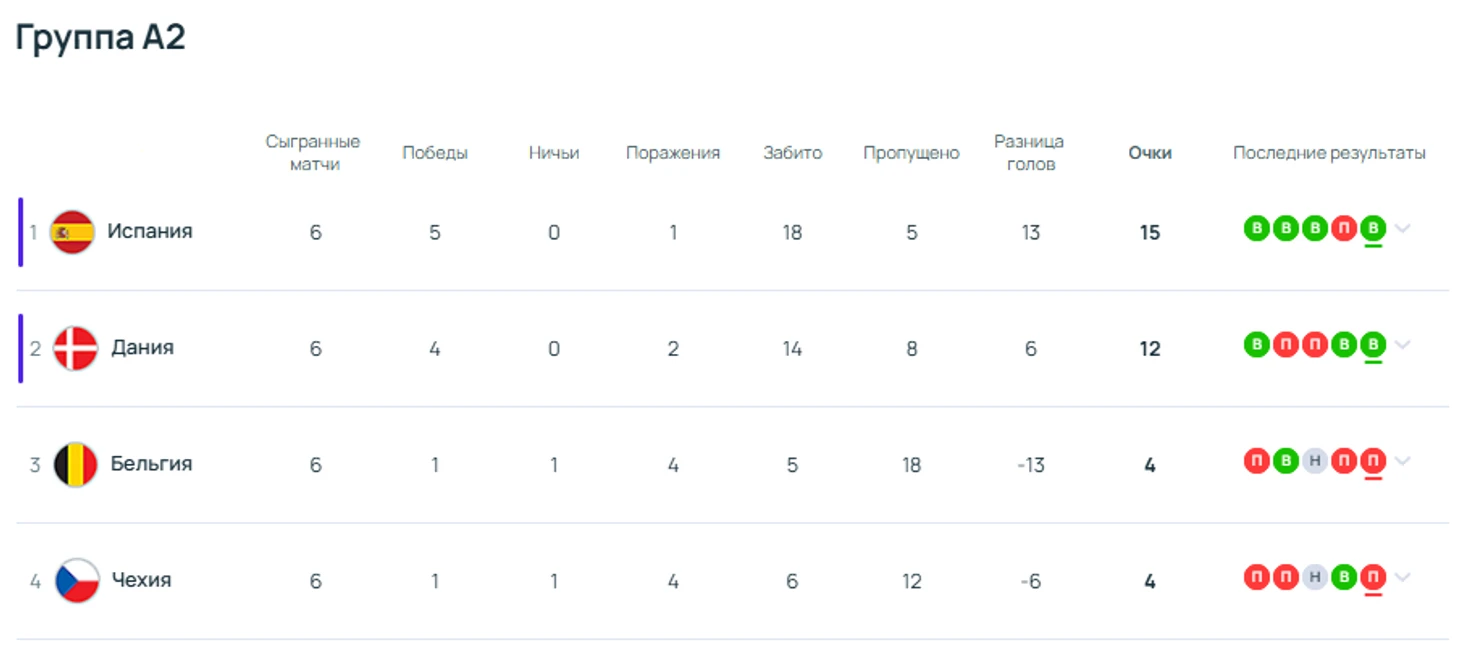Click Denmark's underlined latest win badge
This screenshot has height=654, width=1460.
[x=1373, y=345]
